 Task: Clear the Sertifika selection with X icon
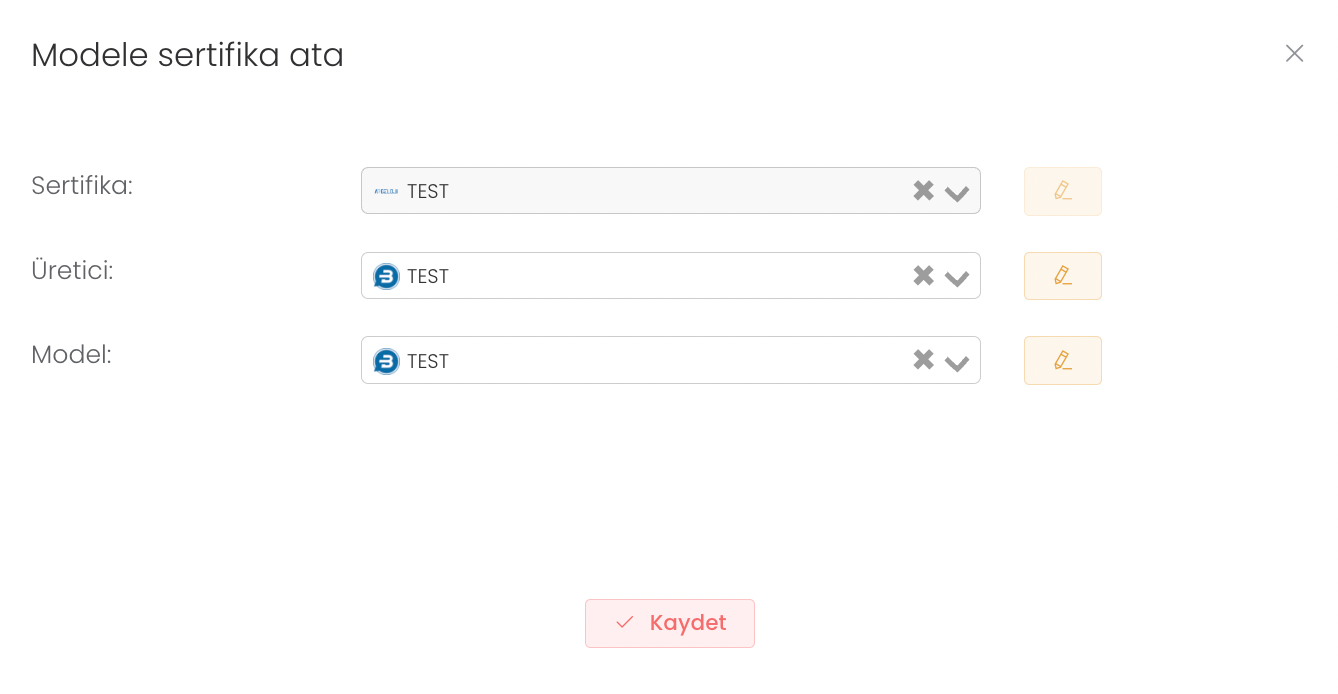click(x=923, y=191)
